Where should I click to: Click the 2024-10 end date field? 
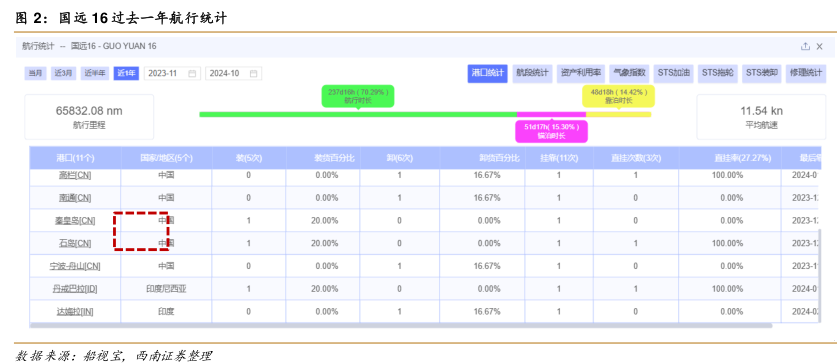(x=233, y=74)
